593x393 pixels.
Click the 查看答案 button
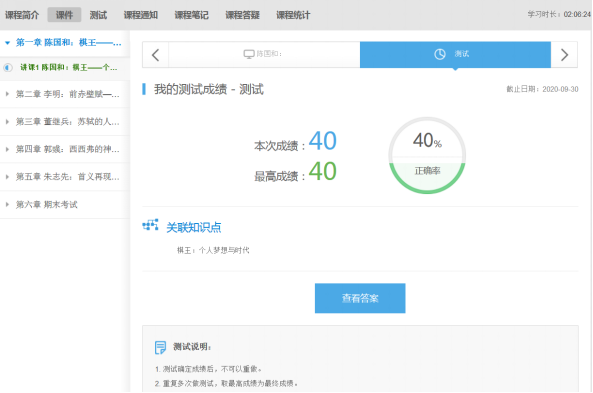pos(360,298)
